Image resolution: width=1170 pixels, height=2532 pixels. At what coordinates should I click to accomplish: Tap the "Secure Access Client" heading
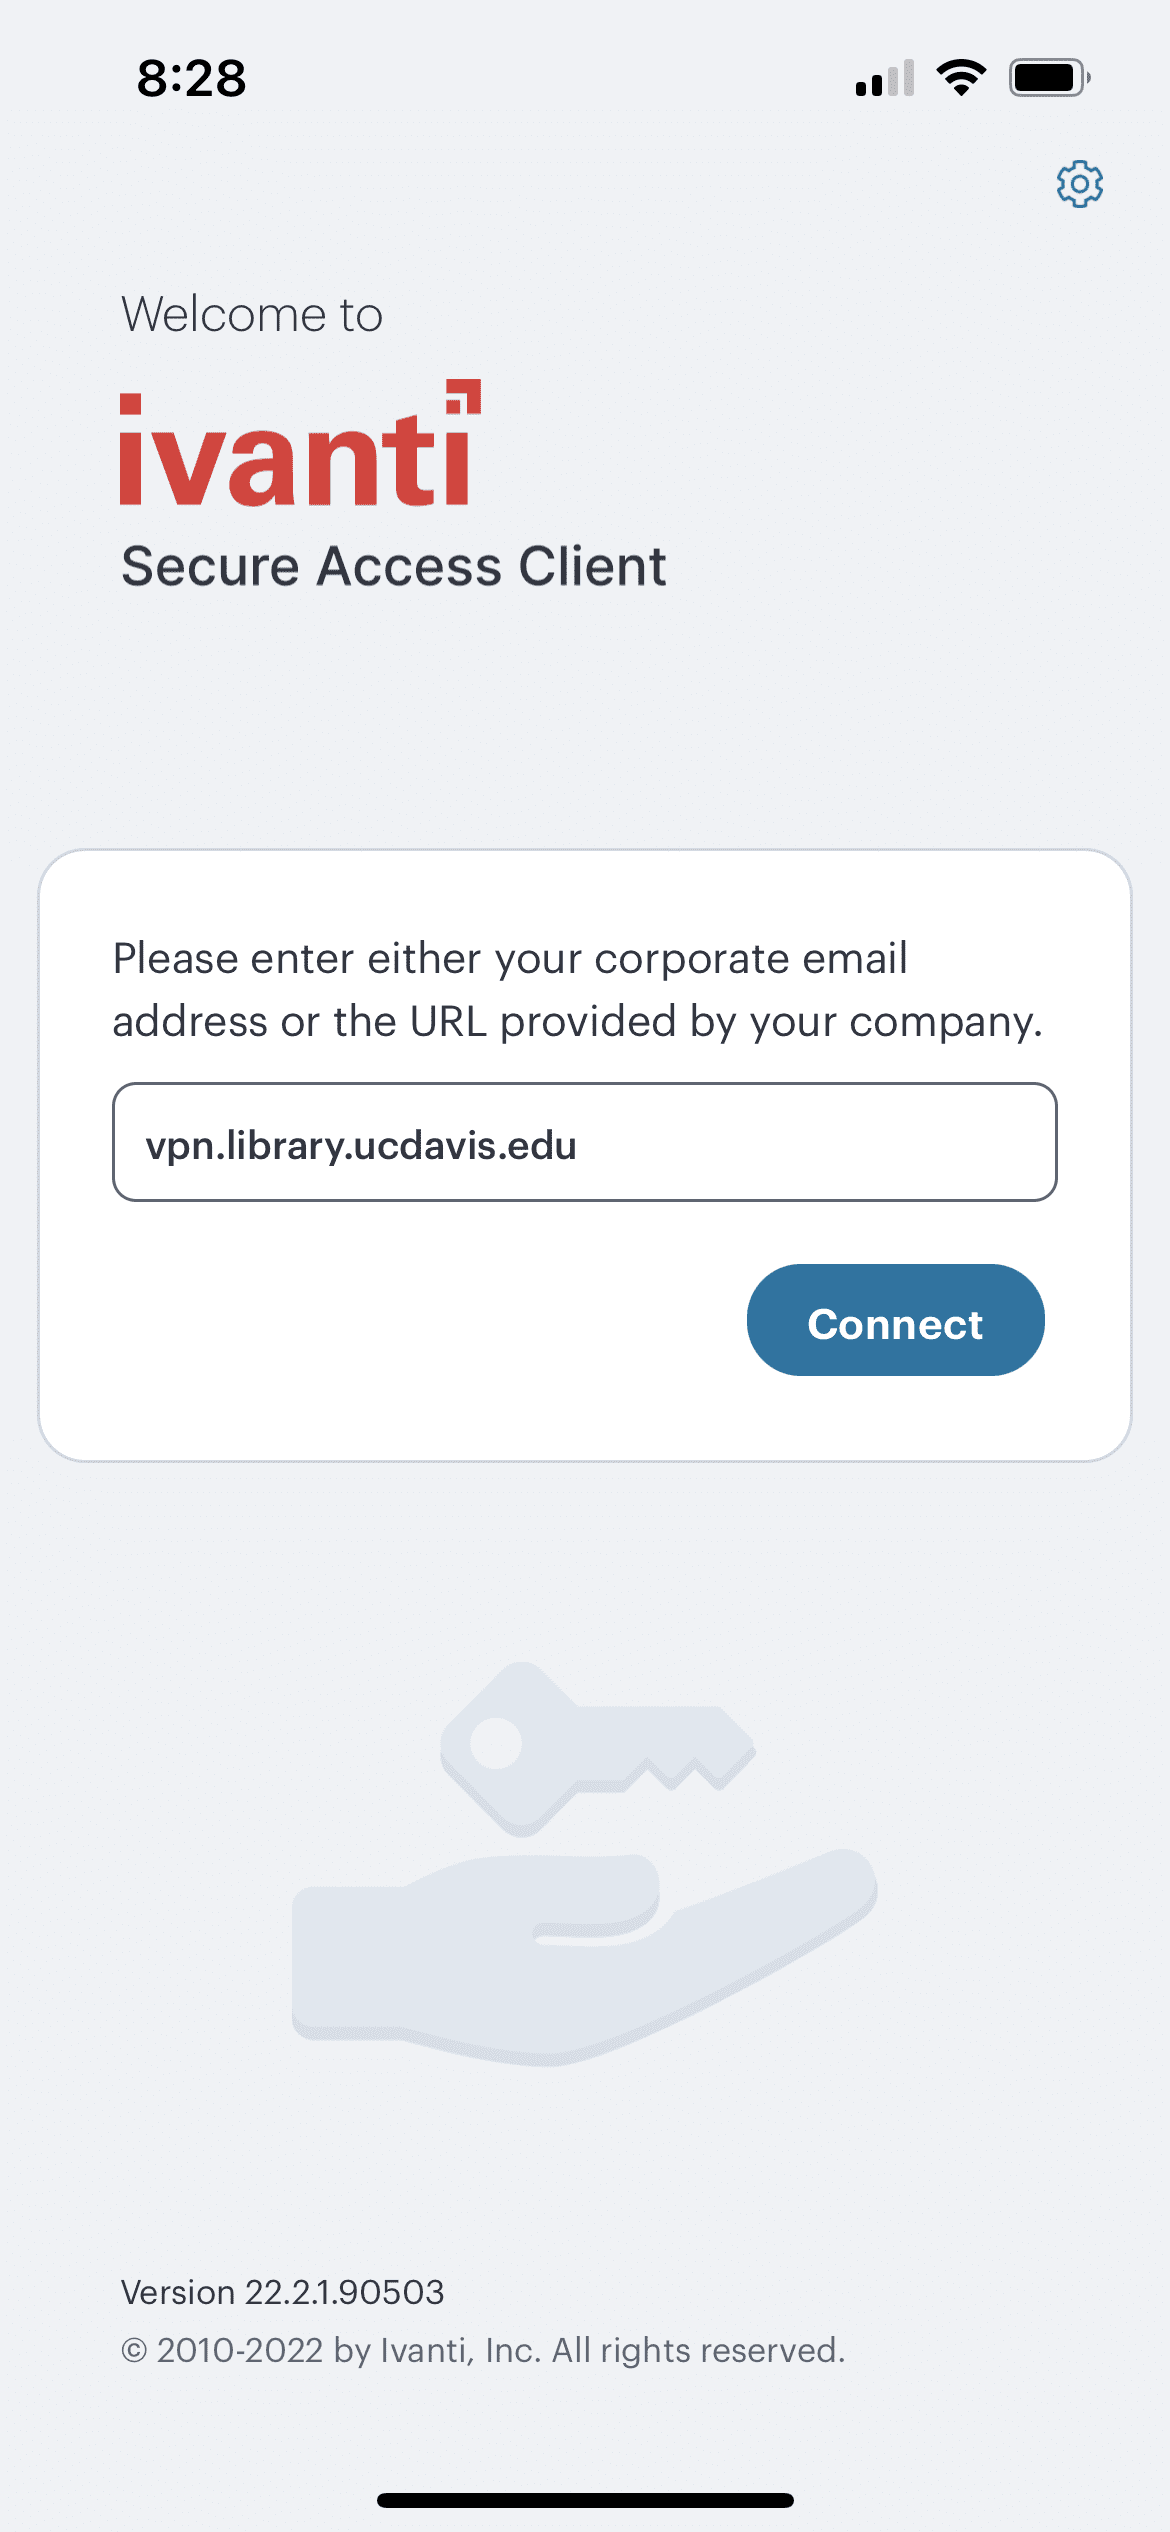click(x=393, y=566)
